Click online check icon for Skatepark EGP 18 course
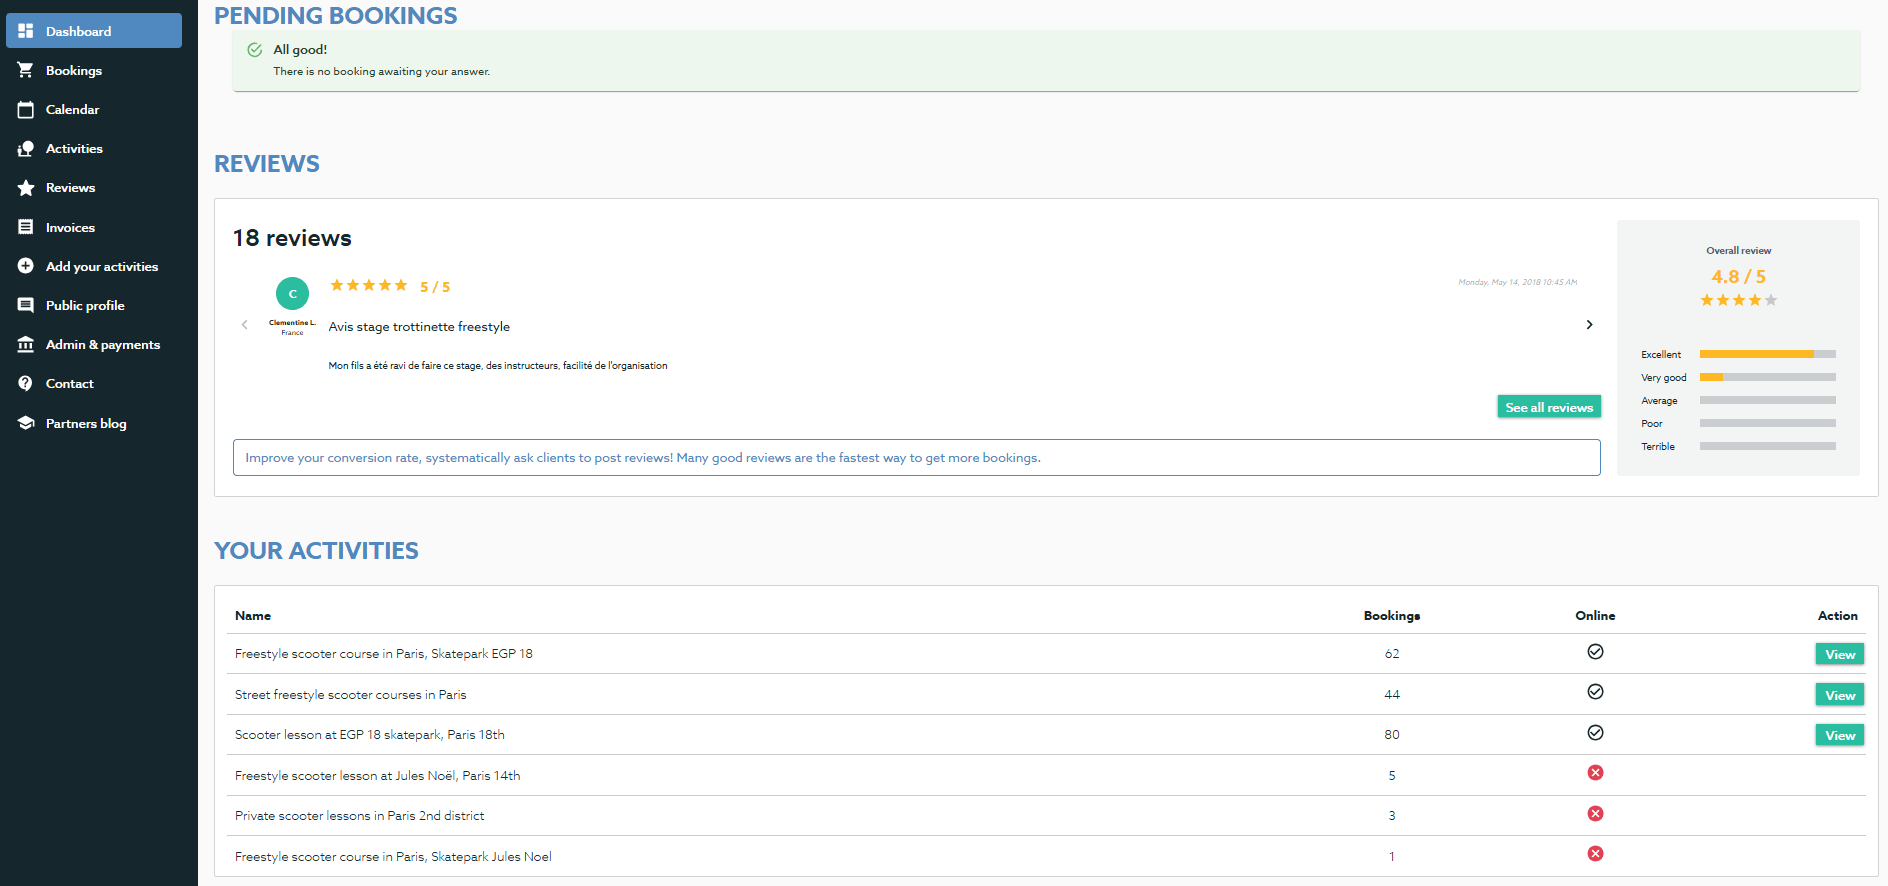Screen dimensions: 1888x886 [x=1595, y=652]
